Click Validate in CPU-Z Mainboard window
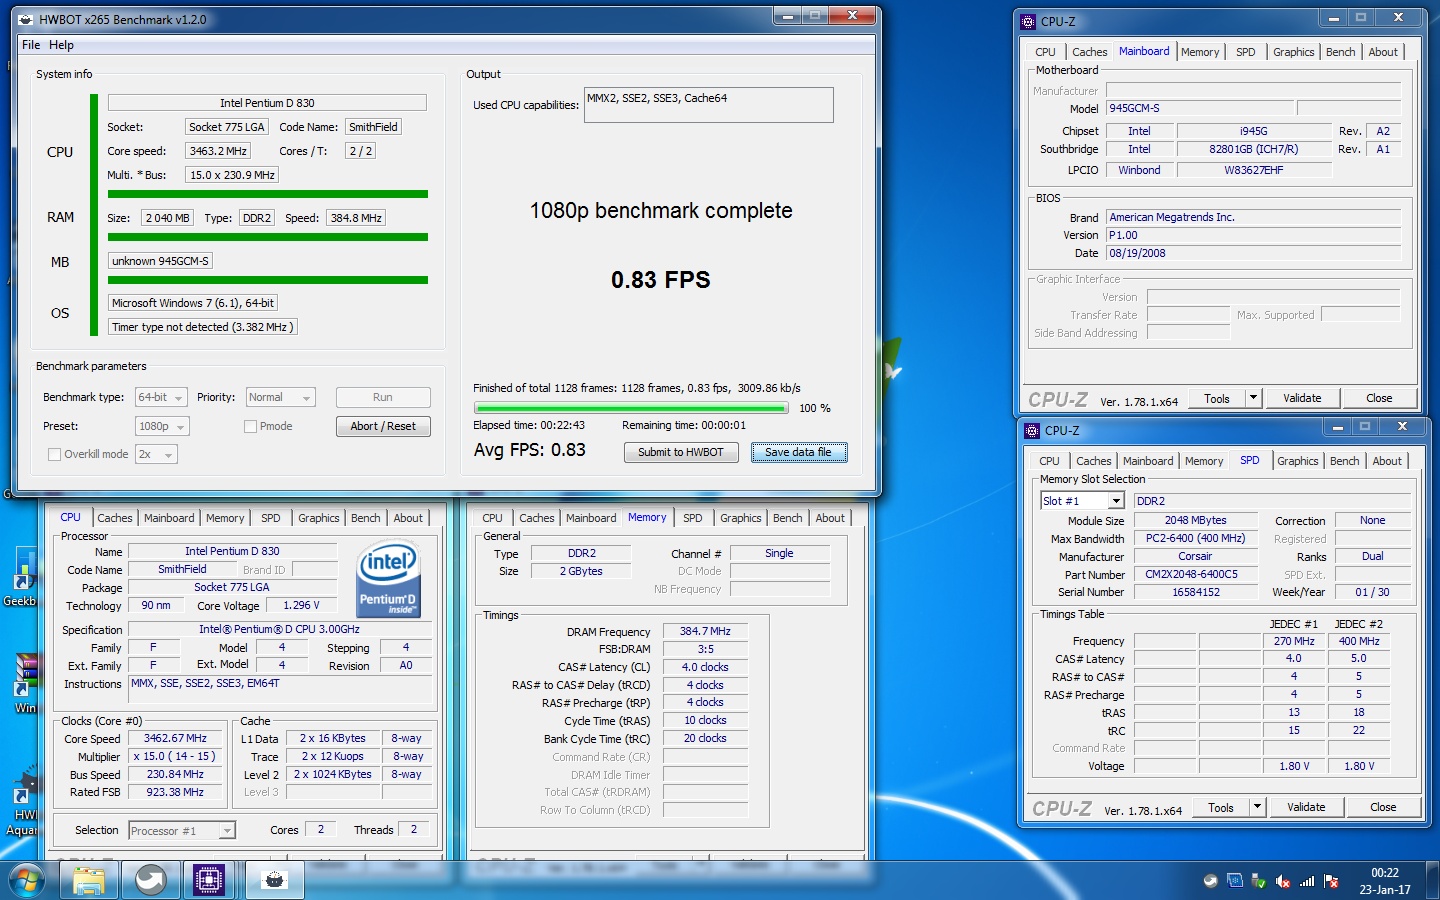The height and width of the screenshot is (900, 1440). pos(1302,398)
